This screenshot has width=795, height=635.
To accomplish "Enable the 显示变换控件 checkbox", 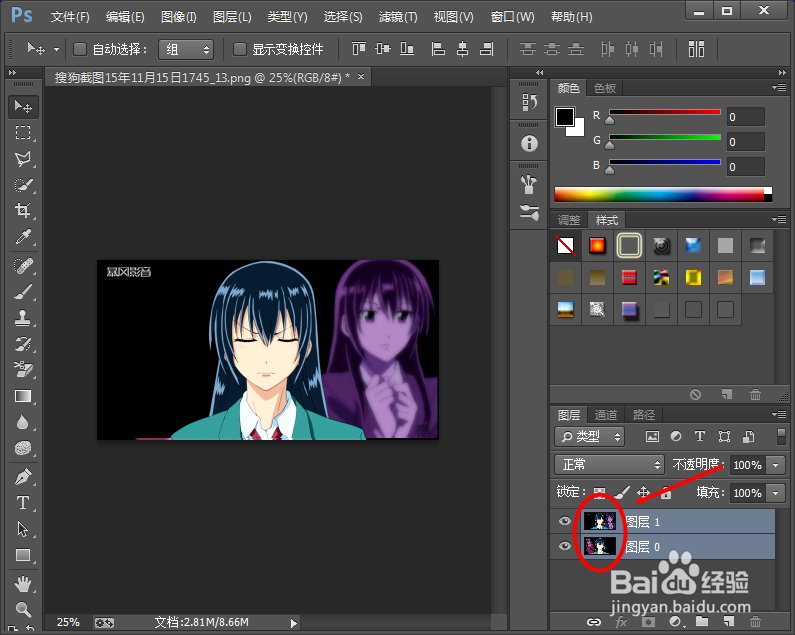I will coord(239,49).
